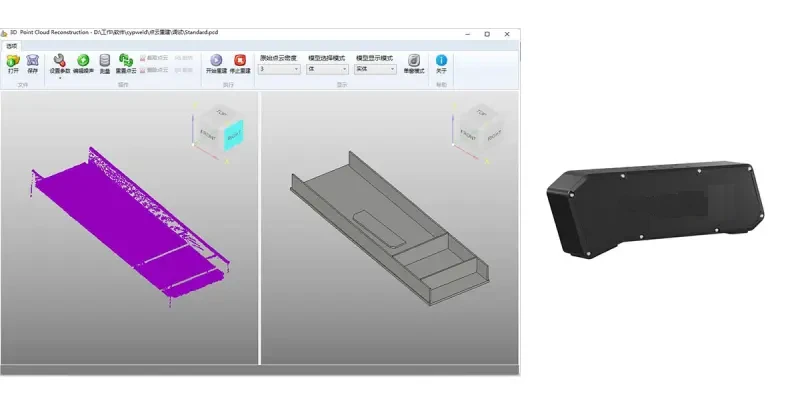Click the Reset Point Cloud (重置点云) icon
The height and width of the screenshot is (417, 800).
pos(127,62)
